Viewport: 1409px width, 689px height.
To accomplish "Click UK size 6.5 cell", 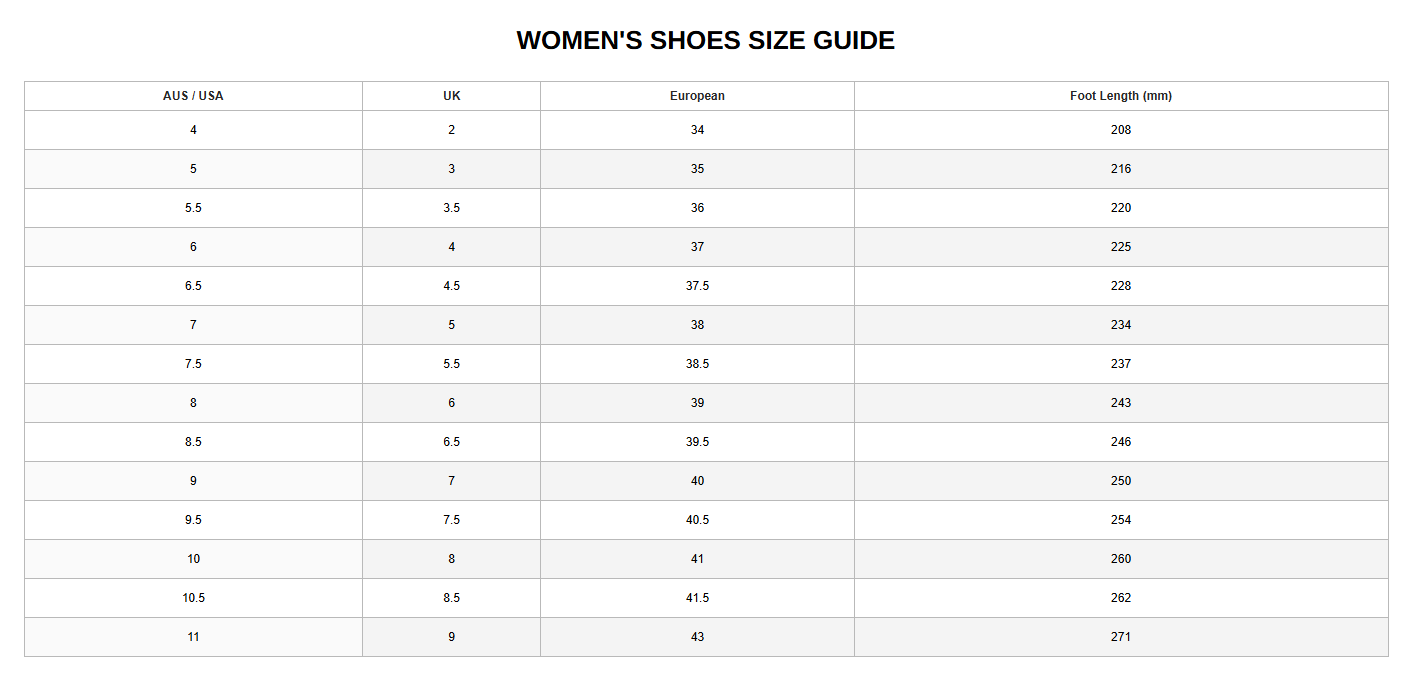I will (451, 442).
